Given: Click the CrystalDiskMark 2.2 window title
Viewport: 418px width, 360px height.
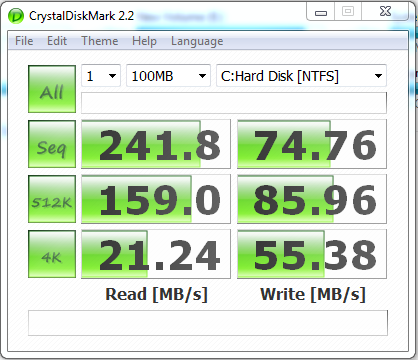Looking at the screenshot, I should tap(81, 16).
